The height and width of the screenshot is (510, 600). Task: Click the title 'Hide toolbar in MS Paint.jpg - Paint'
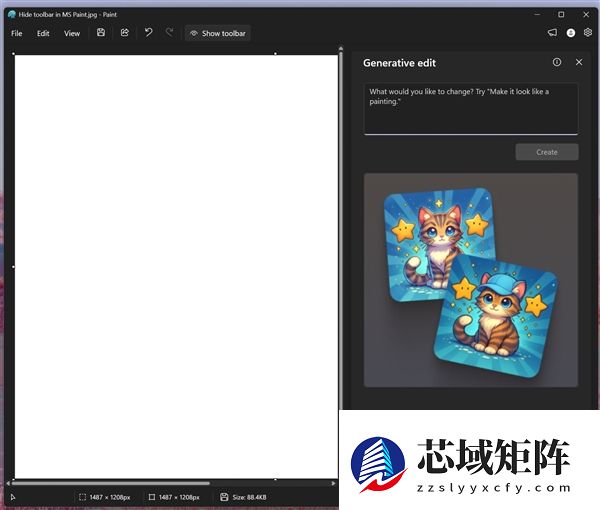point(68,15)
